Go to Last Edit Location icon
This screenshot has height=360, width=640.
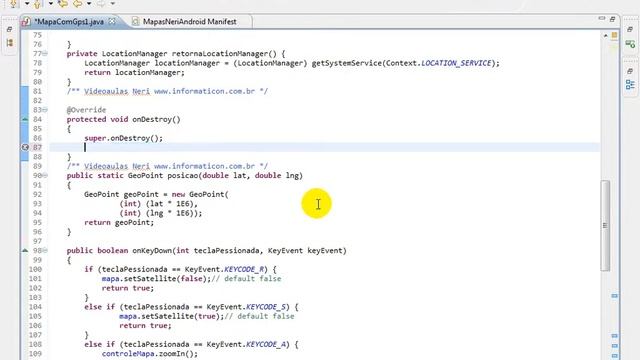[62, 4]
